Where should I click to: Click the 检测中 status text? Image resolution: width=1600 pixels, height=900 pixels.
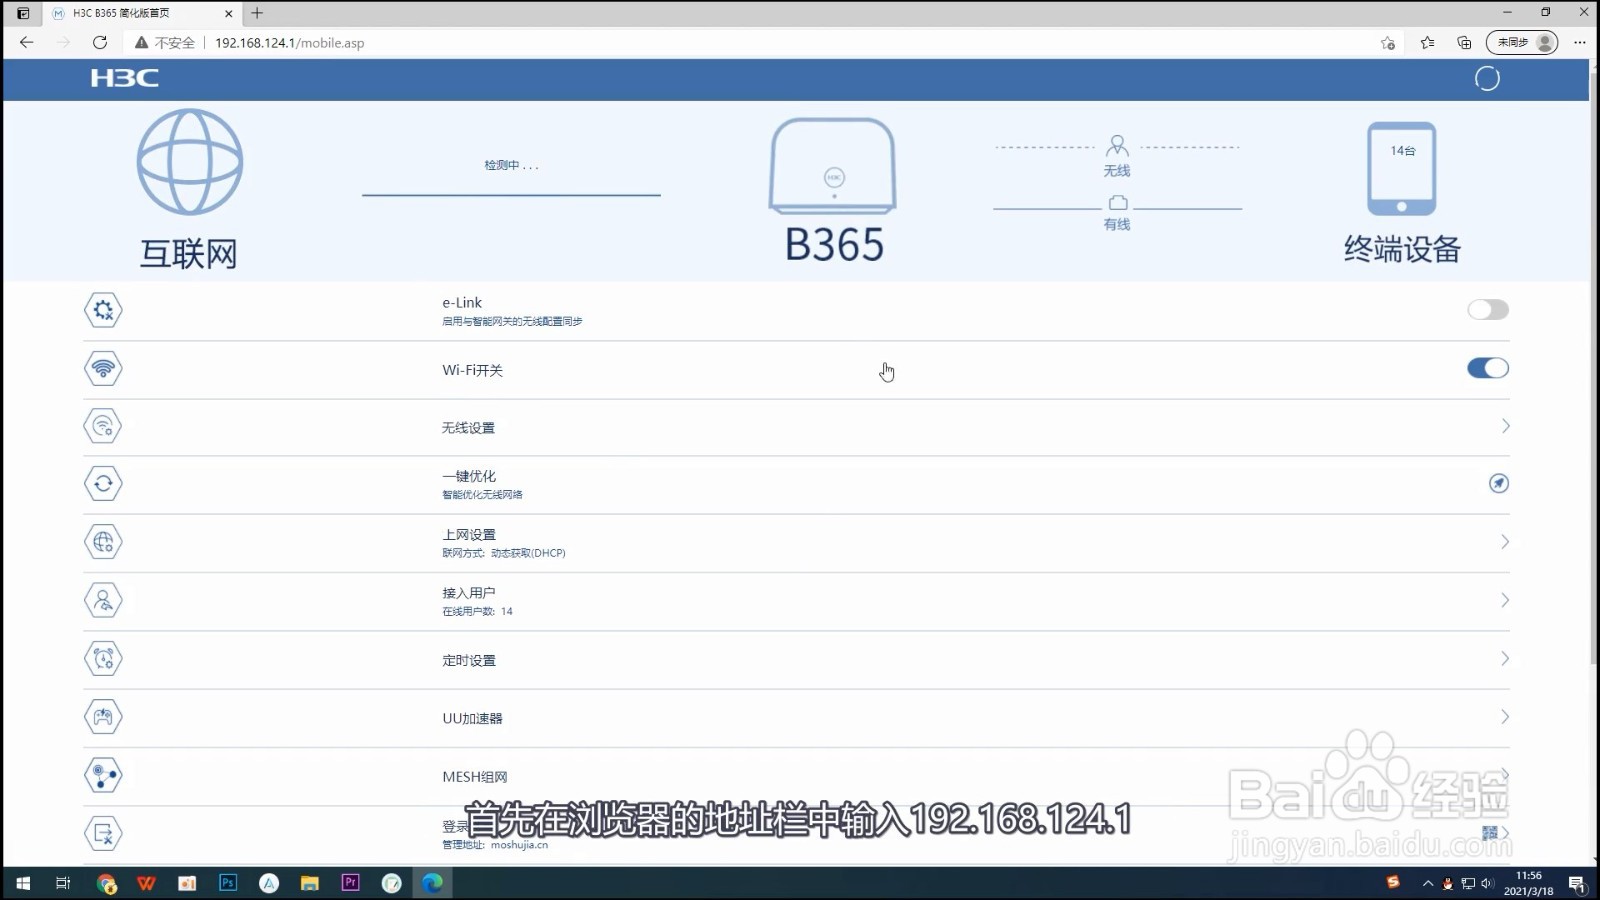pyautogui.click(x=511, y=165)
